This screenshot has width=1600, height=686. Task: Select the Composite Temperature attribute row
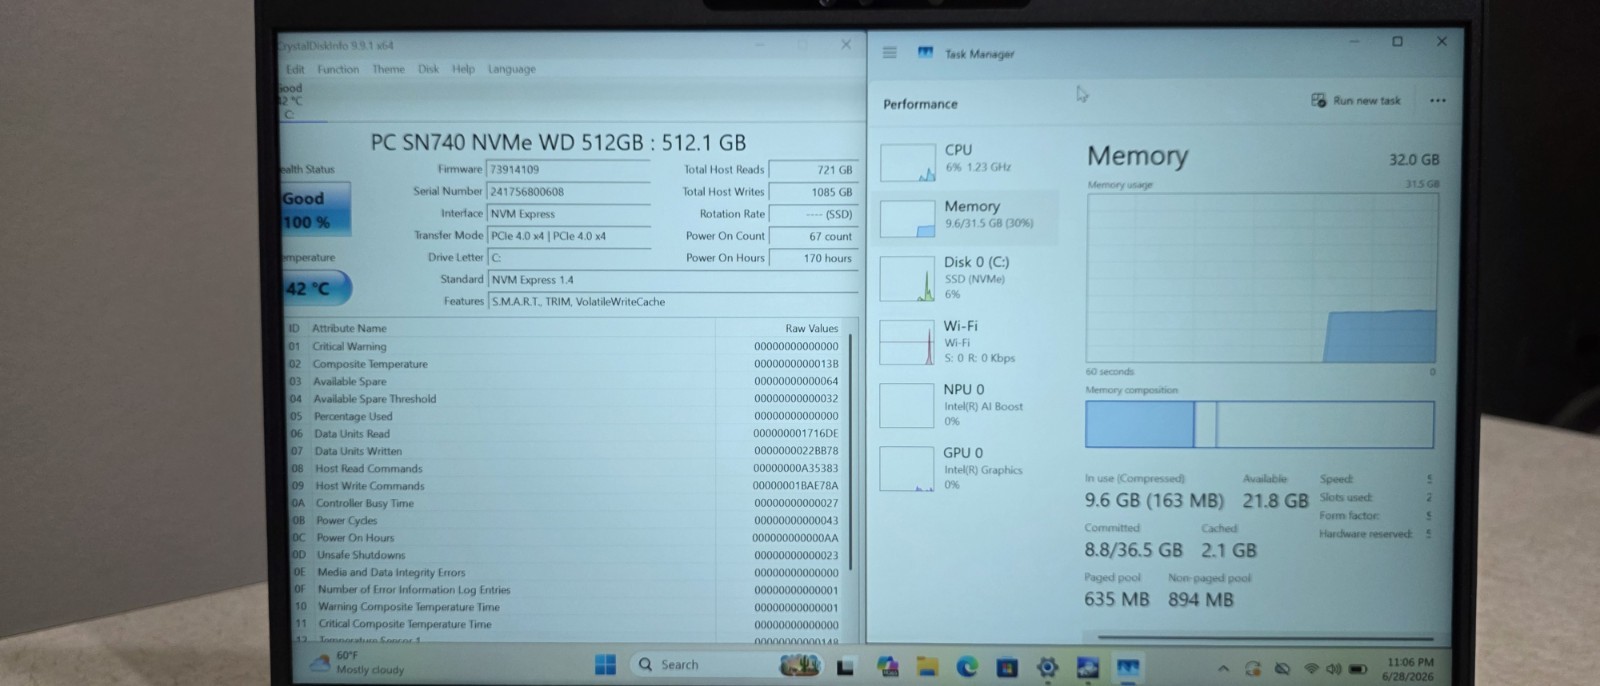(565, 364)
